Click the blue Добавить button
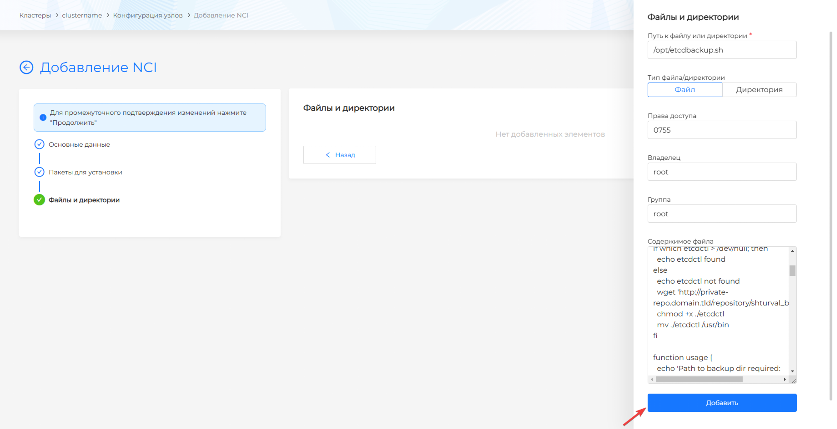Screen dimensions: 837x429 click(722, 403)
